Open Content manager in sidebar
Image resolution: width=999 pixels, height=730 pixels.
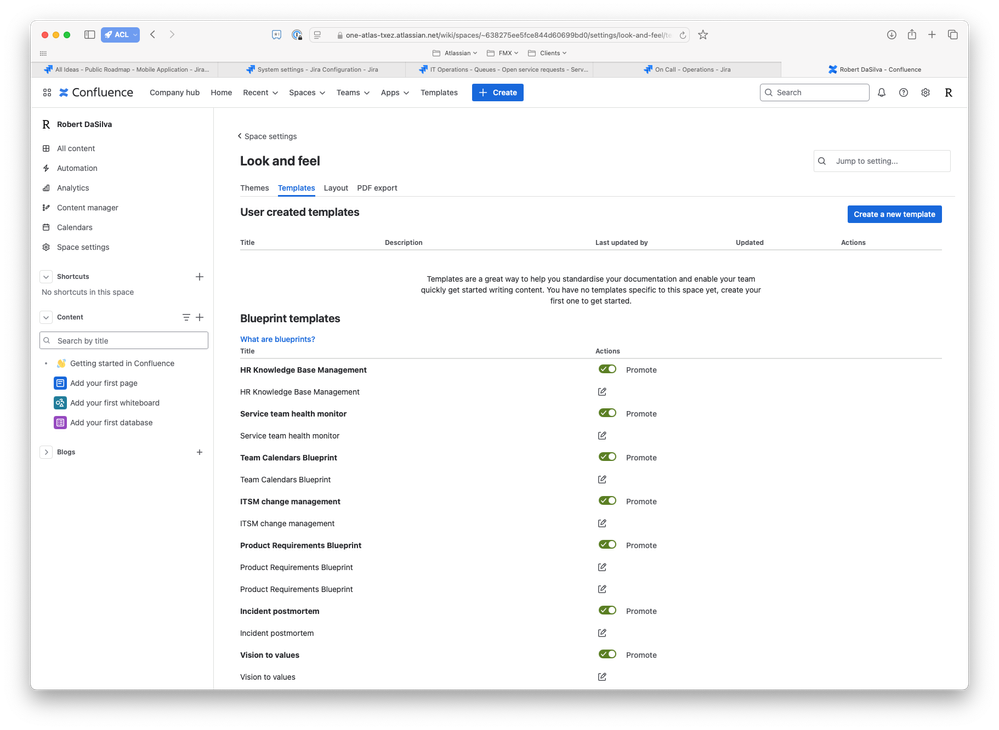point(80,208)
